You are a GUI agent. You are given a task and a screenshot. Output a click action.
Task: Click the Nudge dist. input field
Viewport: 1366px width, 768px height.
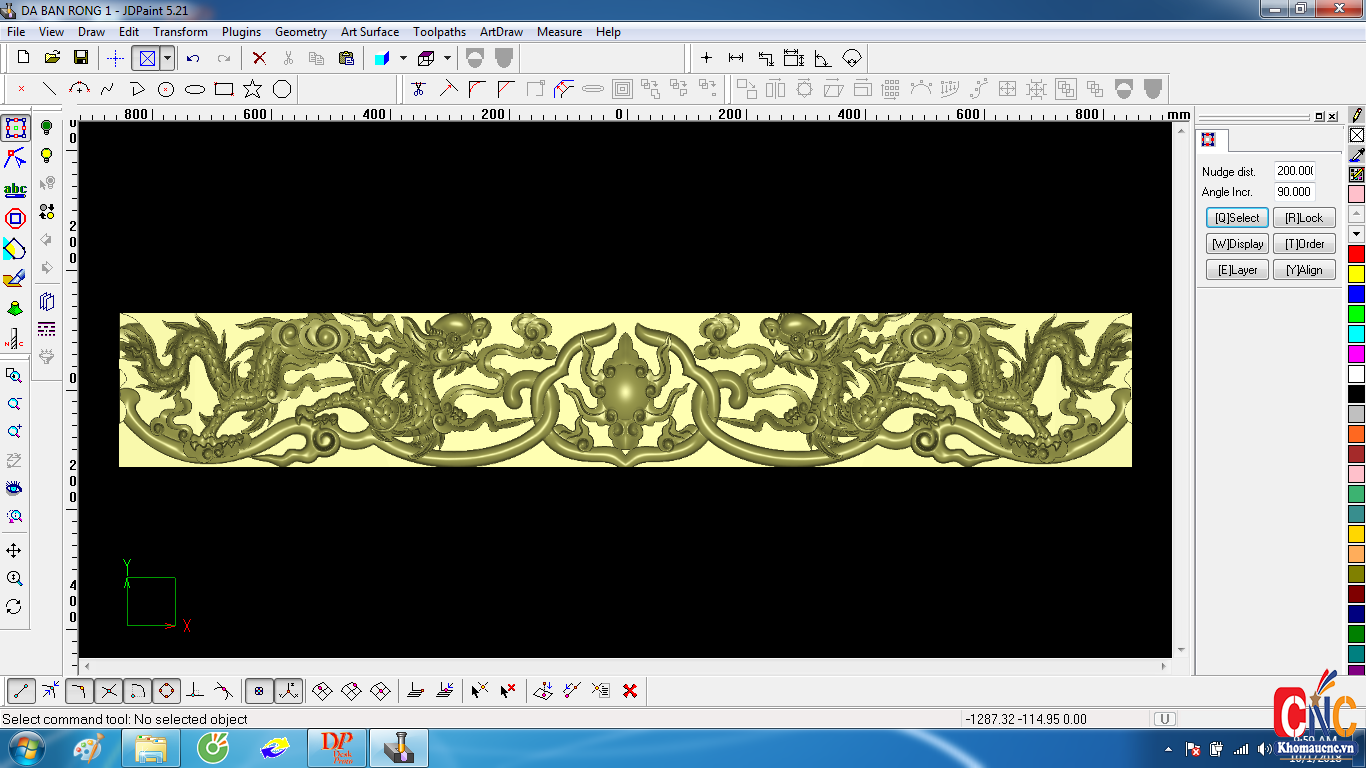[x=1294, y=171]
